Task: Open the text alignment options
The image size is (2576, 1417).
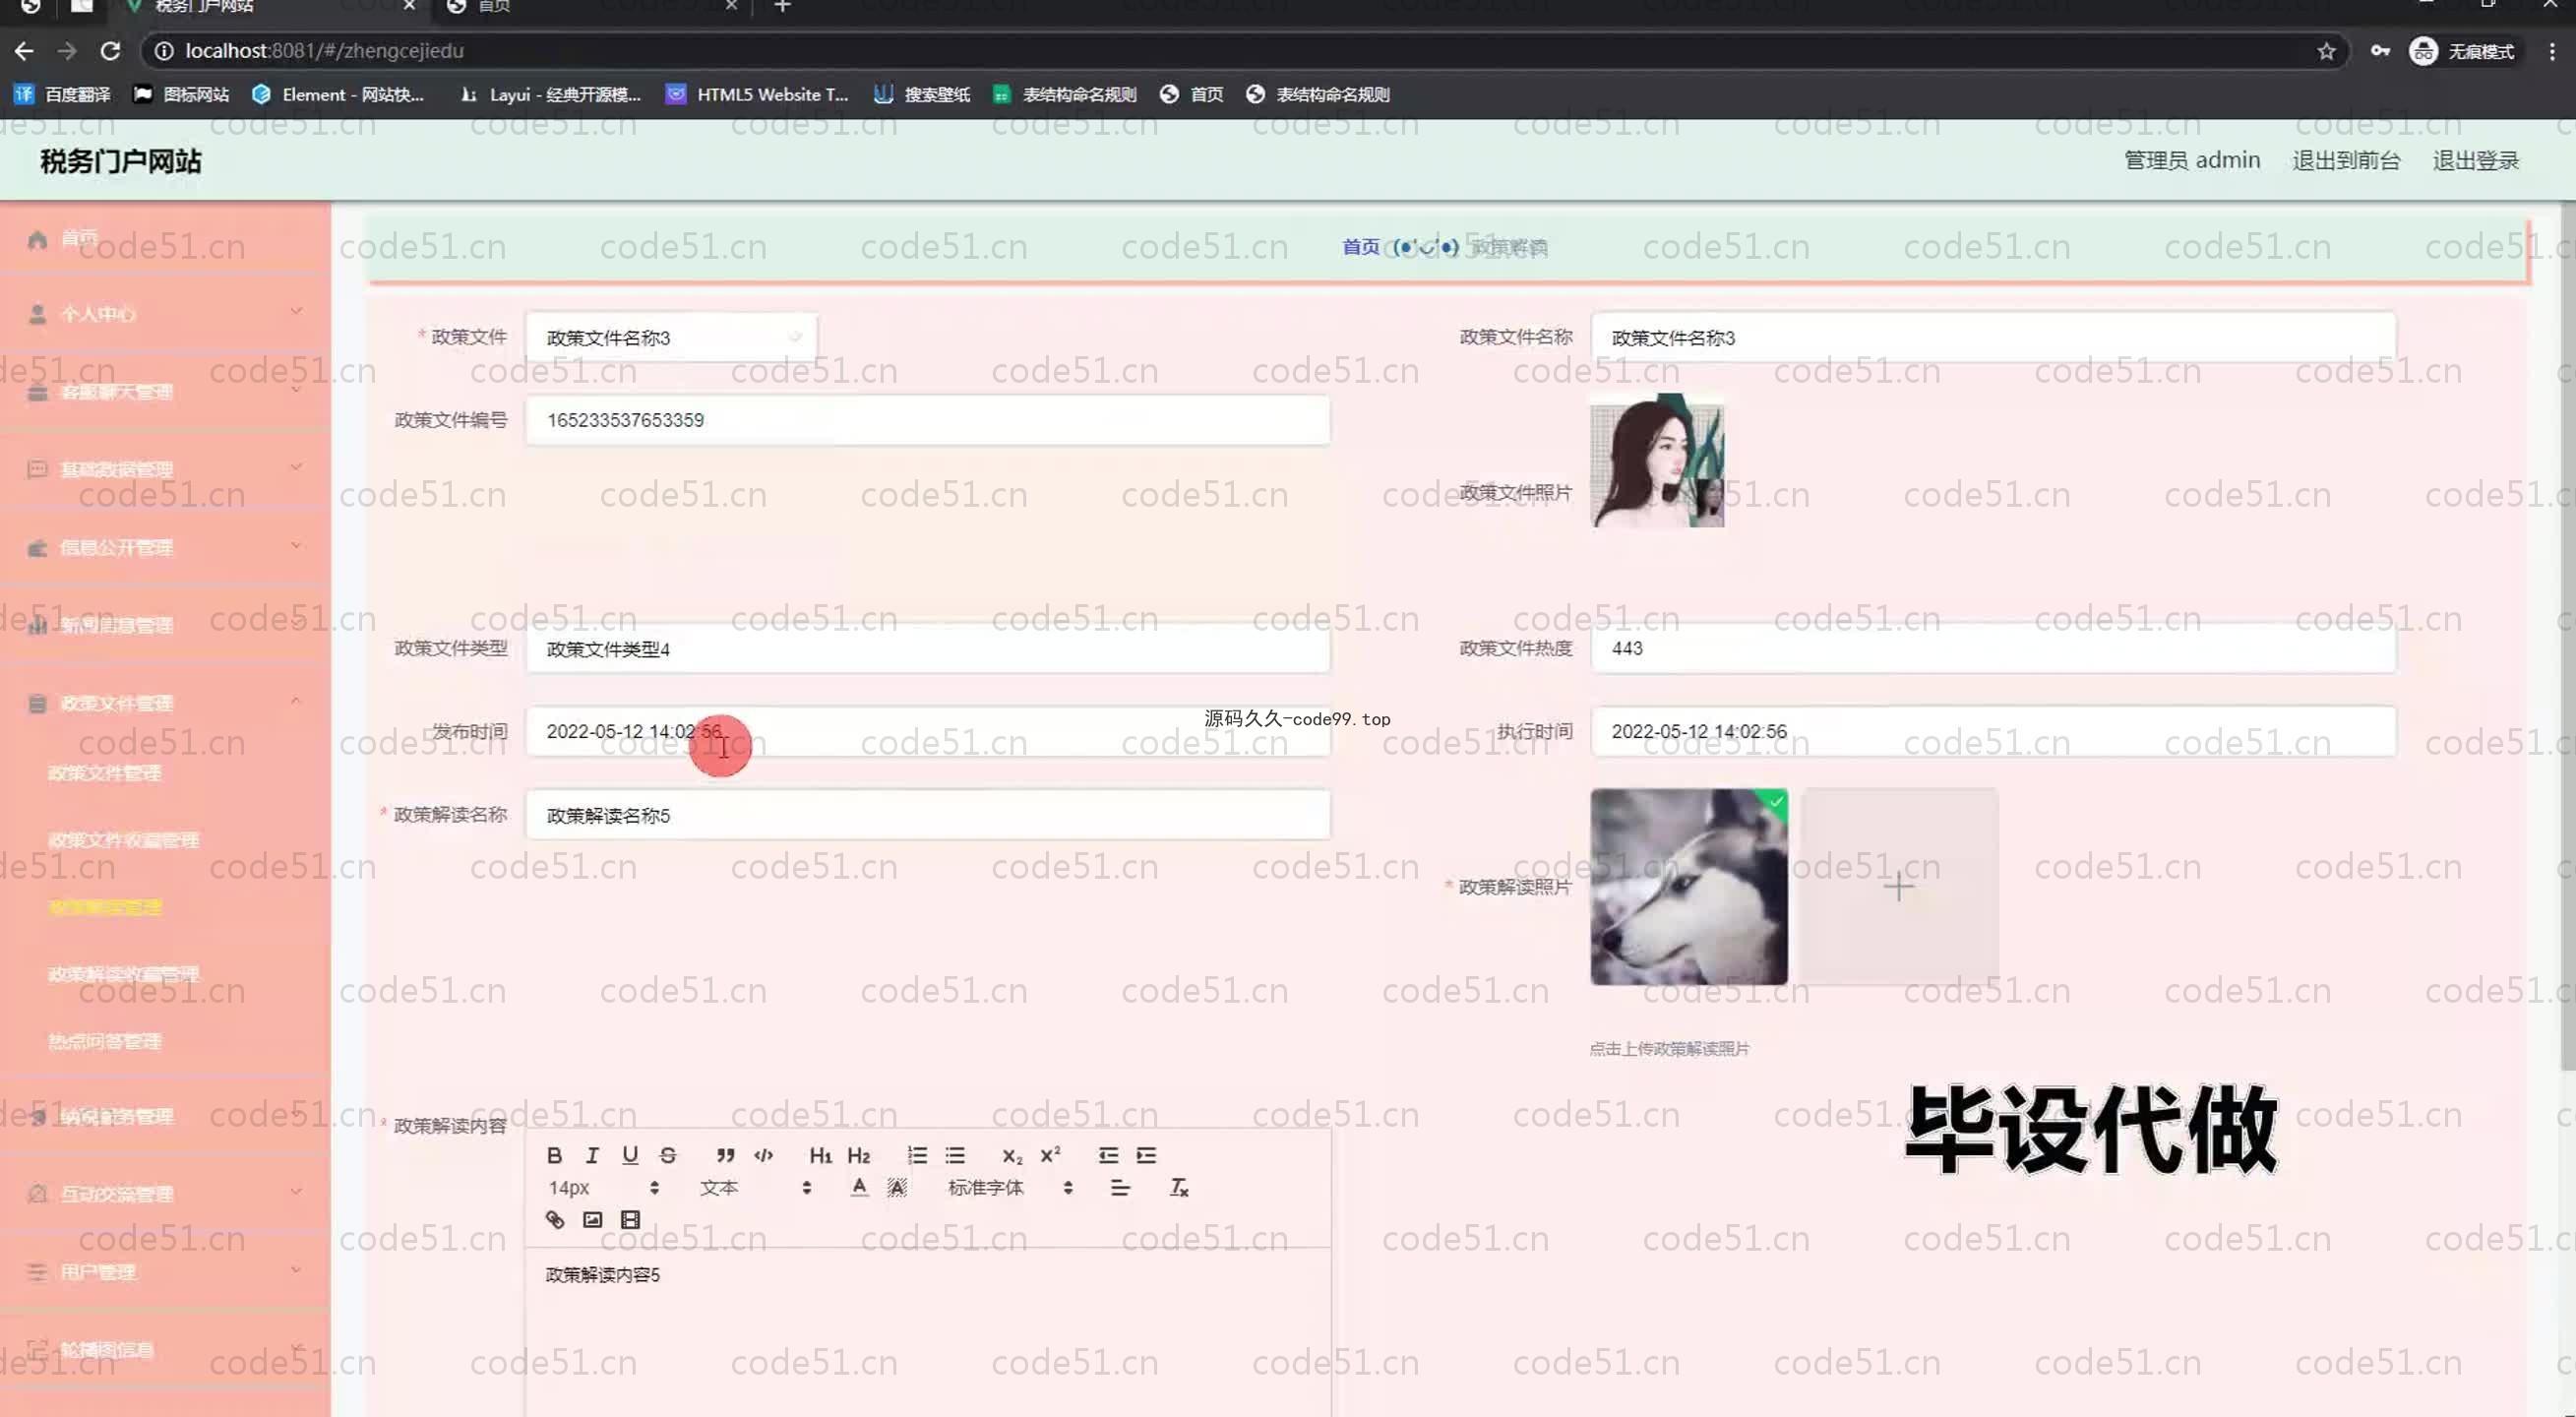Action: pyautogui.click(x=1120, y=1187)
